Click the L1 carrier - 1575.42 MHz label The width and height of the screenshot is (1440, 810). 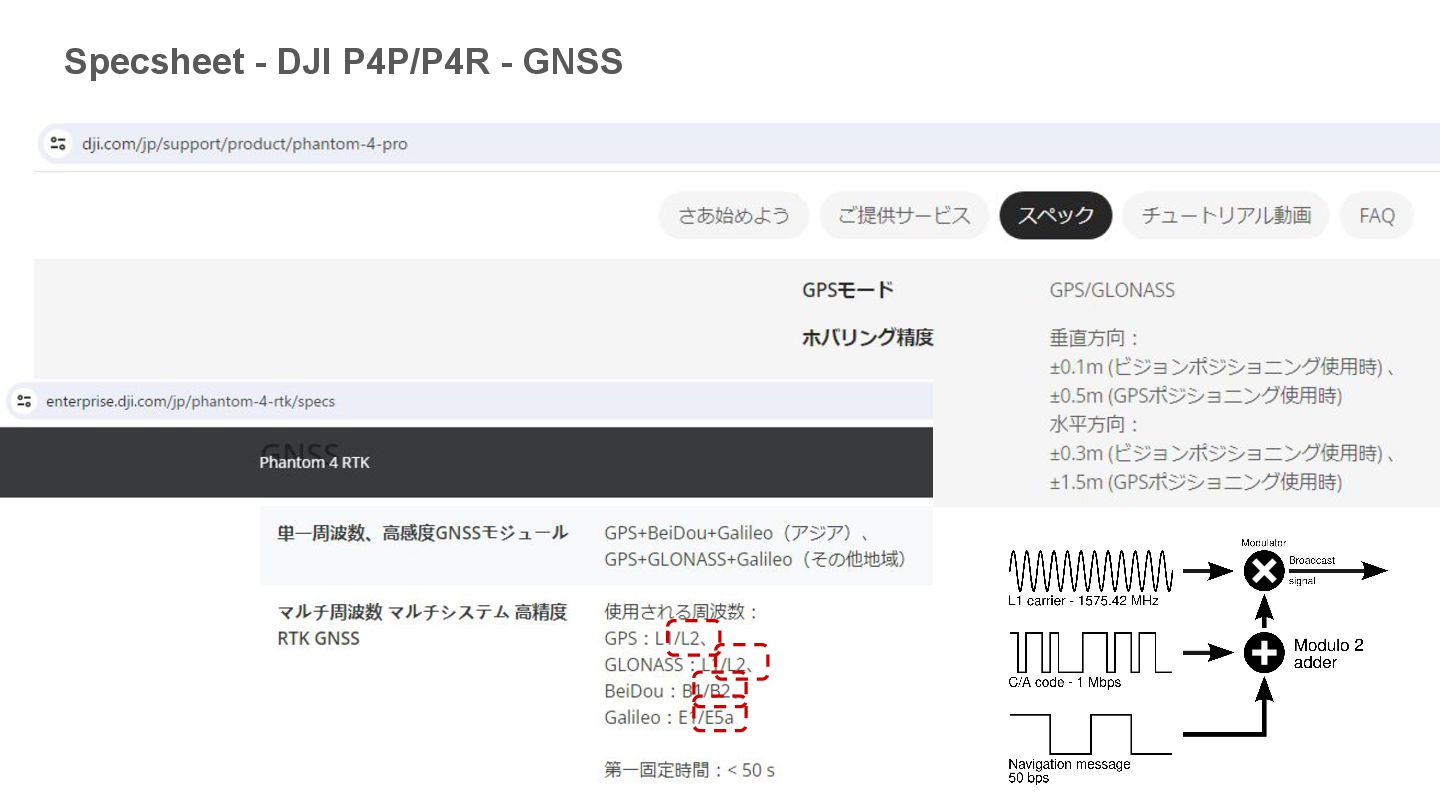click(1085, 600)
